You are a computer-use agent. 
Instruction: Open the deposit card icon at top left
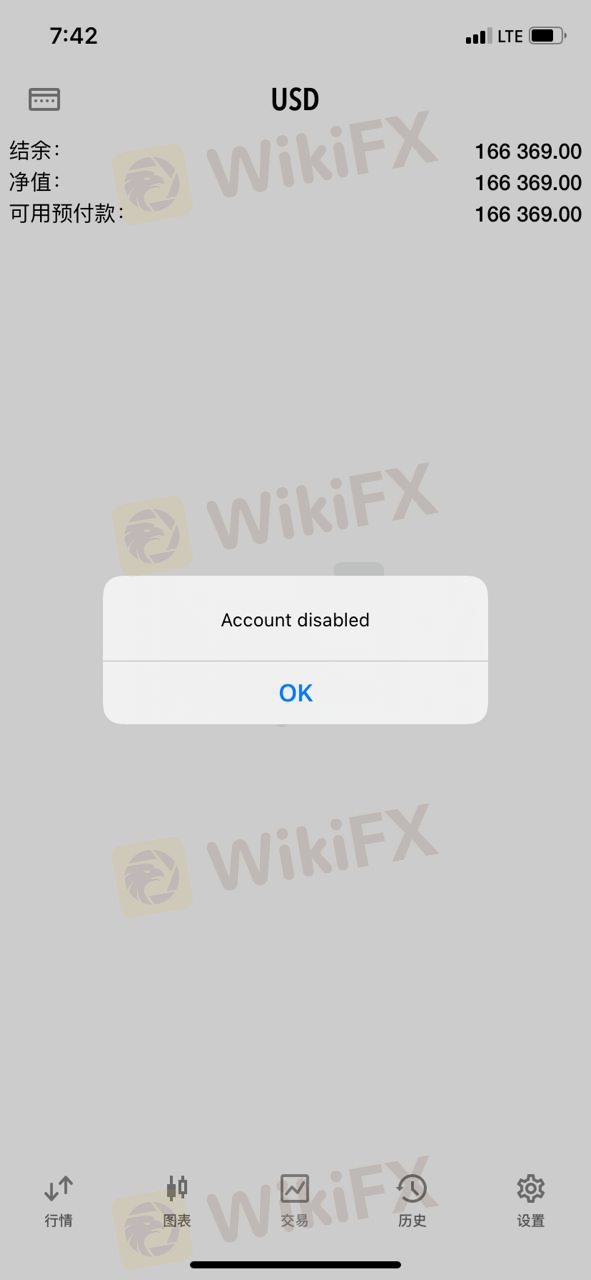[44, 99]
